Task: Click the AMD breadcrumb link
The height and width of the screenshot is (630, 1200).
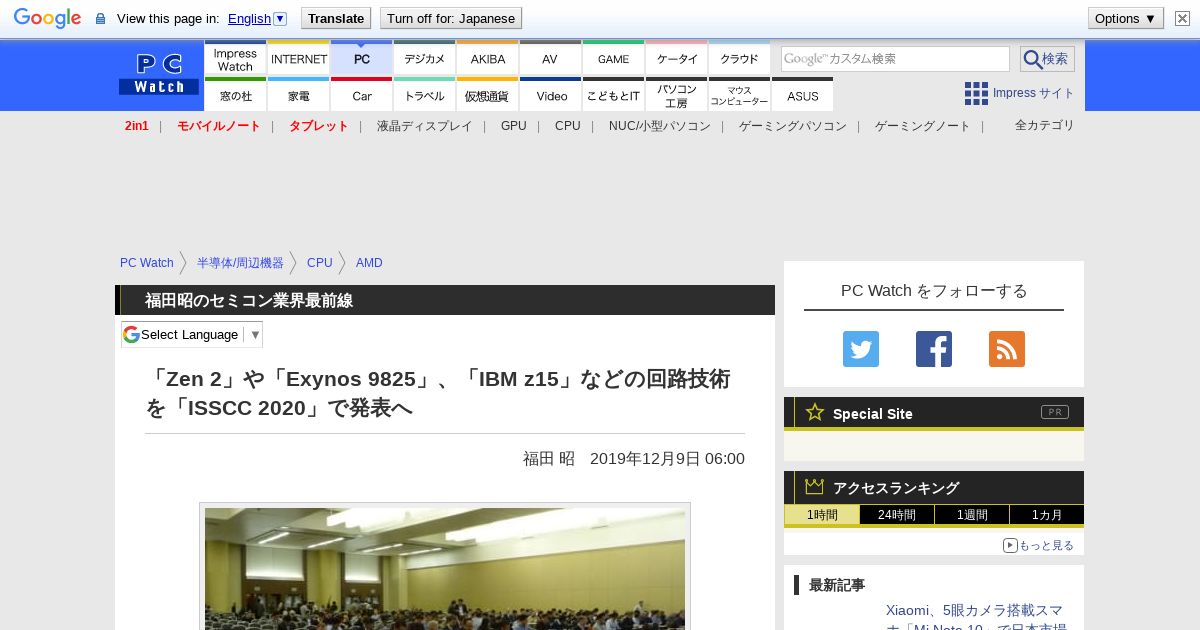Action: tap(369, 263)
